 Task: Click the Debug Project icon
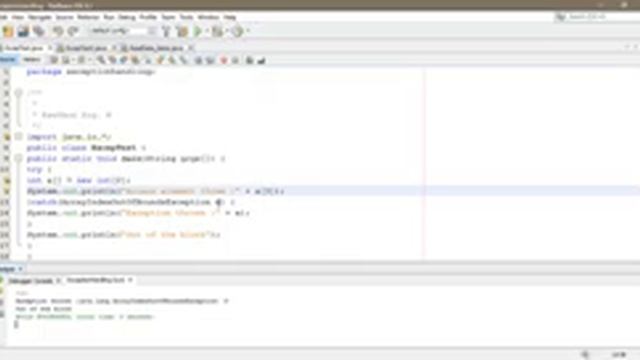tap(217, 31)
